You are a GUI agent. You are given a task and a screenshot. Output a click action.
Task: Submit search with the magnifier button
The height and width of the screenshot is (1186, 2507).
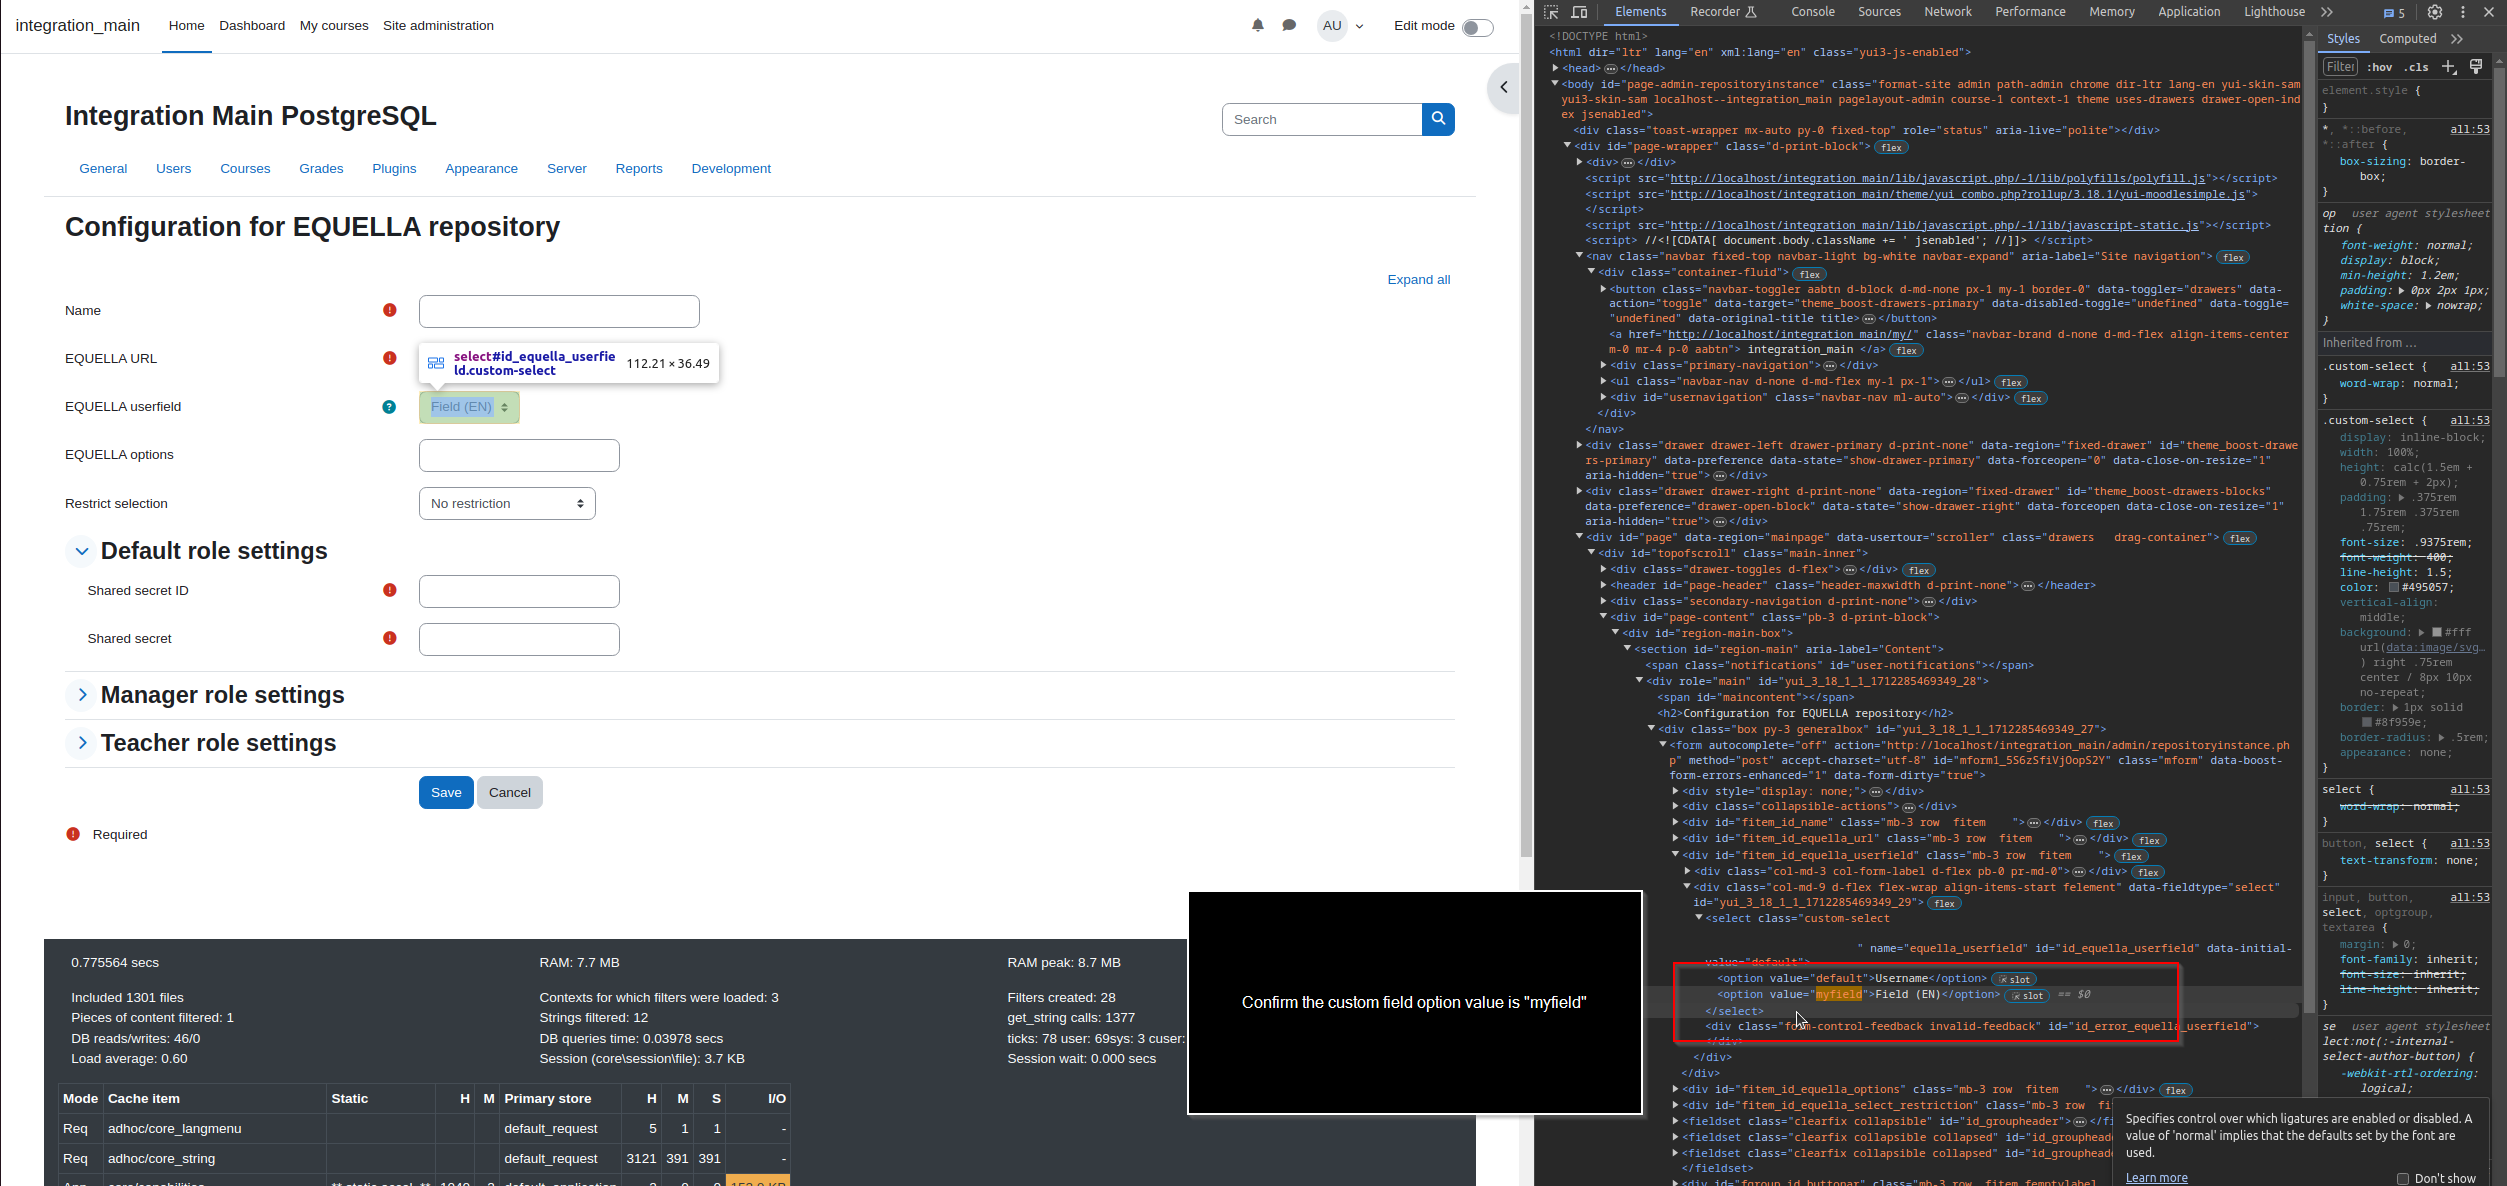[x=1438, y=119]
